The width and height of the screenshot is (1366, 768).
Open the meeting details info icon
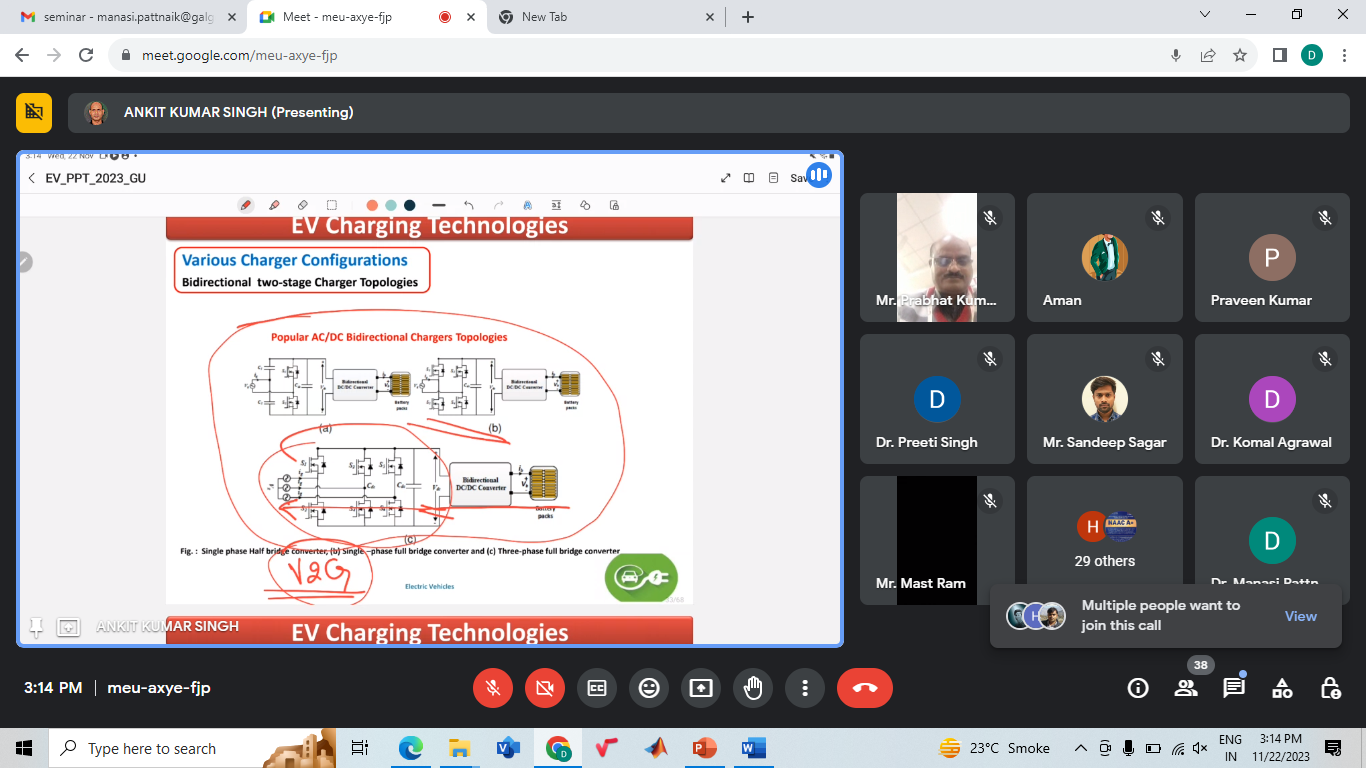tap(1138, 688)
